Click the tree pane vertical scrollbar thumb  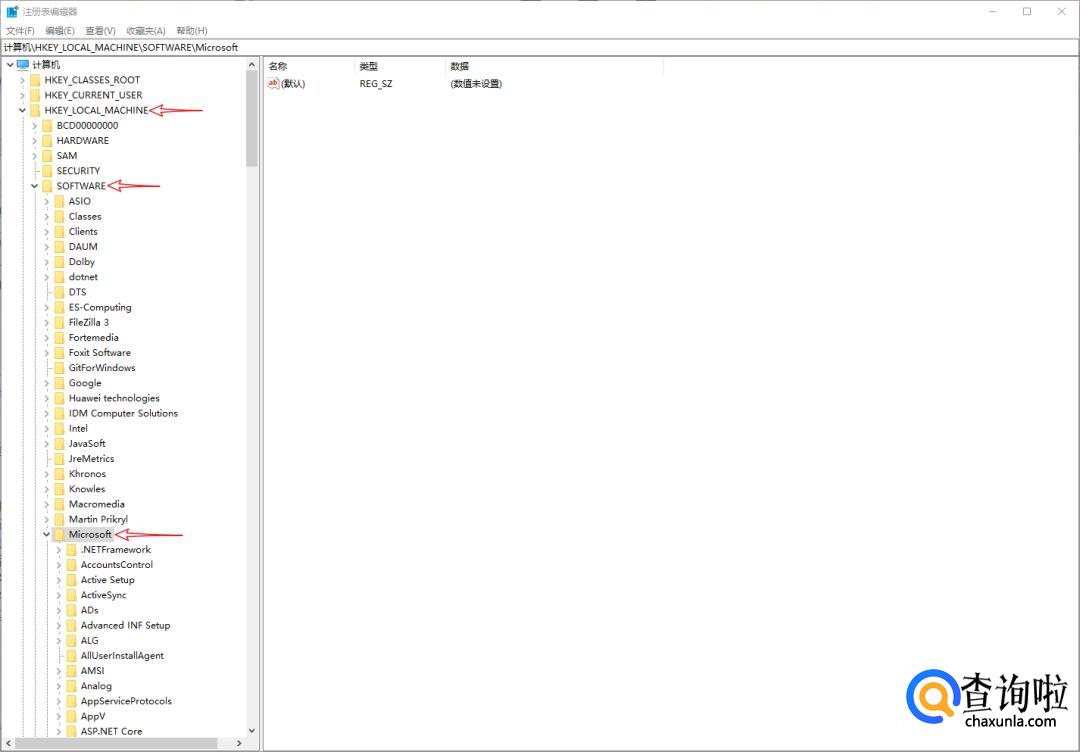(251, 118)
